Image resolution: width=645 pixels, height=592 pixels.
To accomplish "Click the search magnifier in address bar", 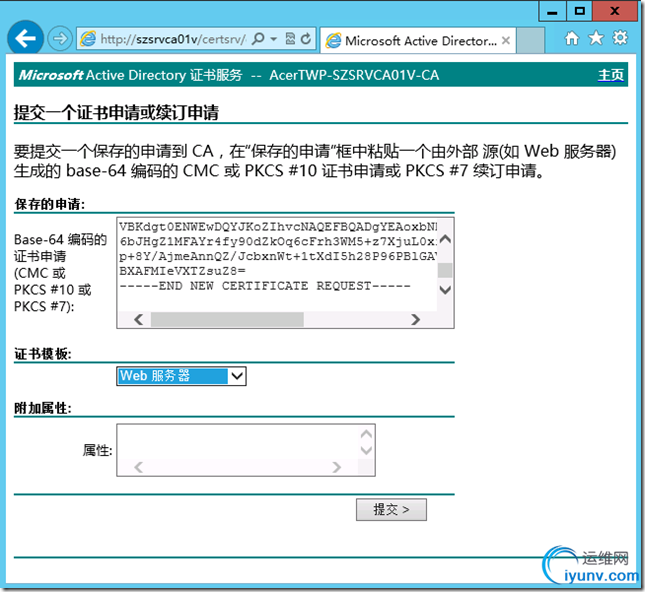I will (x=258, y=39).
